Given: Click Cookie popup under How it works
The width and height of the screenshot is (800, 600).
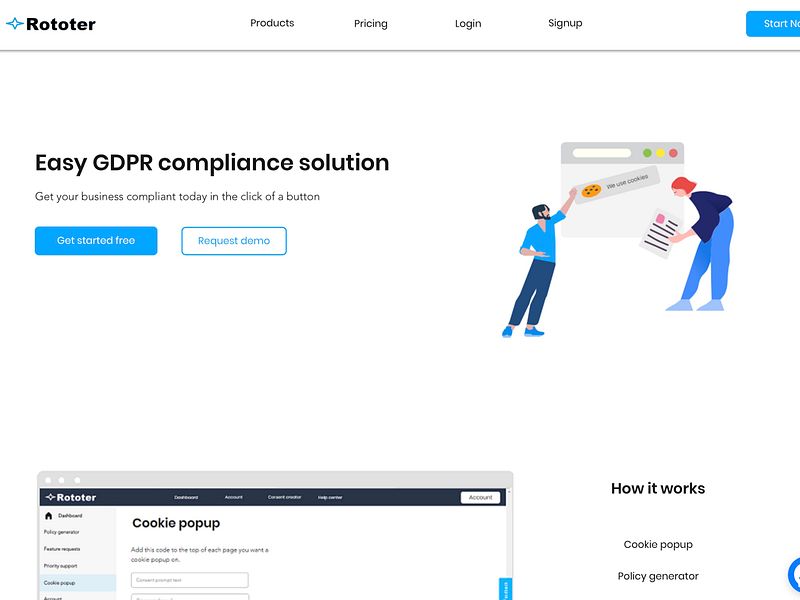Looking at the screenshot, I should 658,544.
